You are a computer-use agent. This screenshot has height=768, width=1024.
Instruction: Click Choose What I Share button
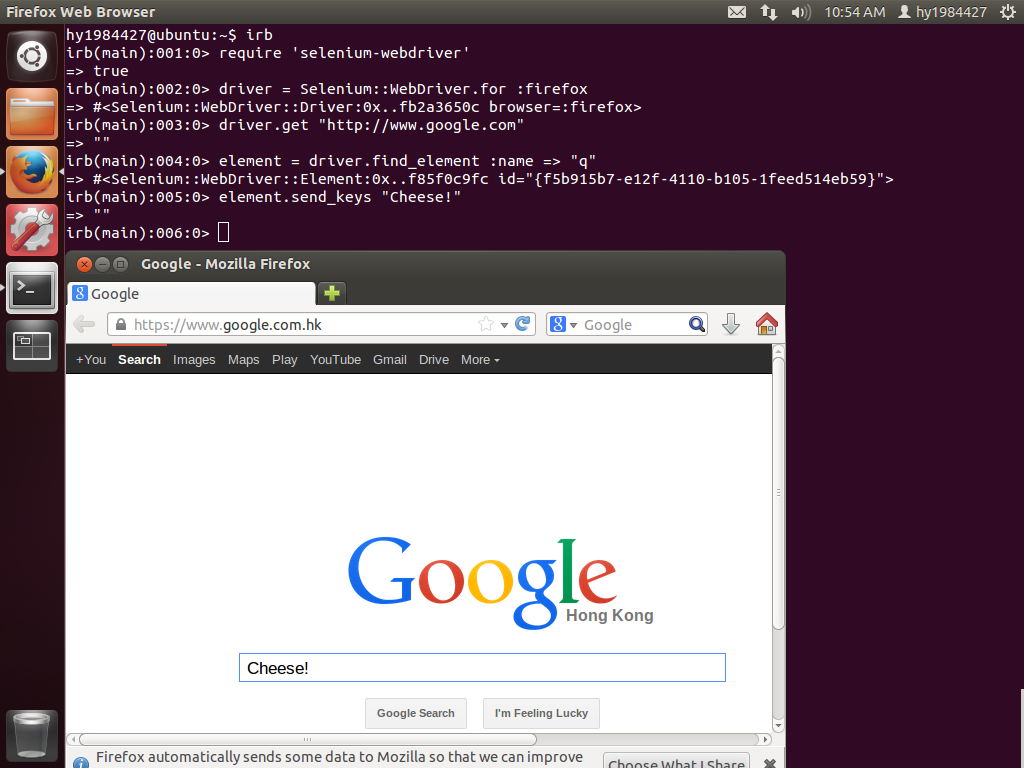677,761
